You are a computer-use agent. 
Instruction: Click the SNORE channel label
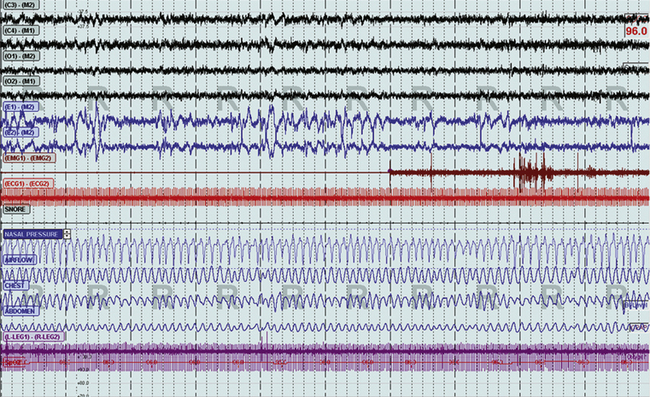[x=16, y=209]
